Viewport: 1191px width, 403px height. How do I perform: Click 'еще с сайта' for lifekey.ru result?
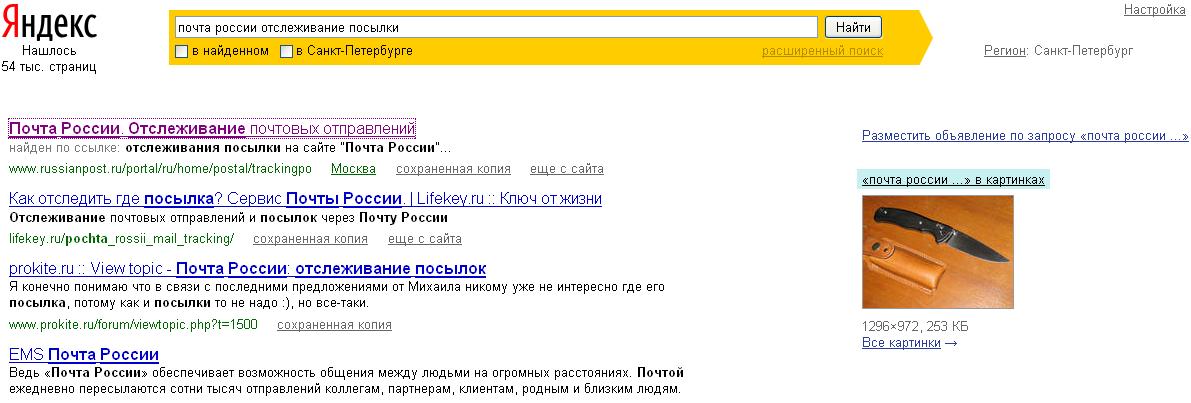pyautogui.click(x=425, y=239)
